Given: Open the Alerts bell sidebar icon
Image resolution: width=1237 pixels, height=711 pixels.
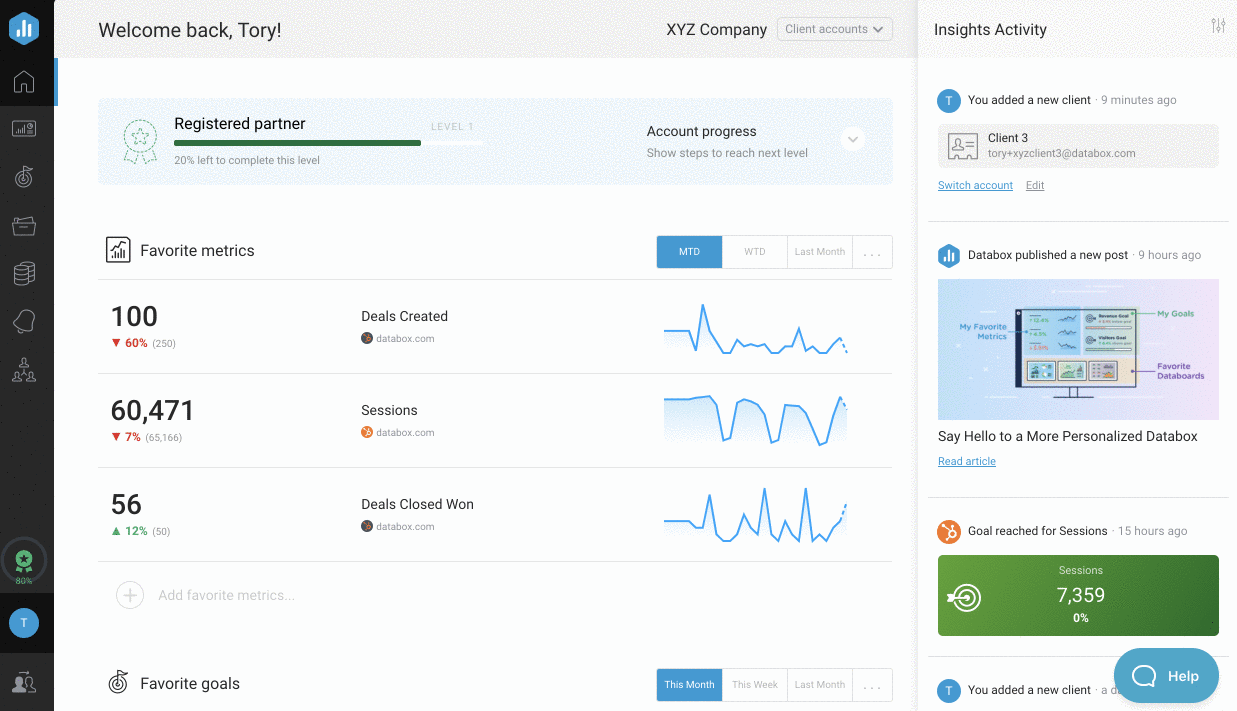Looking at the screenshot, I should pyautogui.click(x=24, y=321).
